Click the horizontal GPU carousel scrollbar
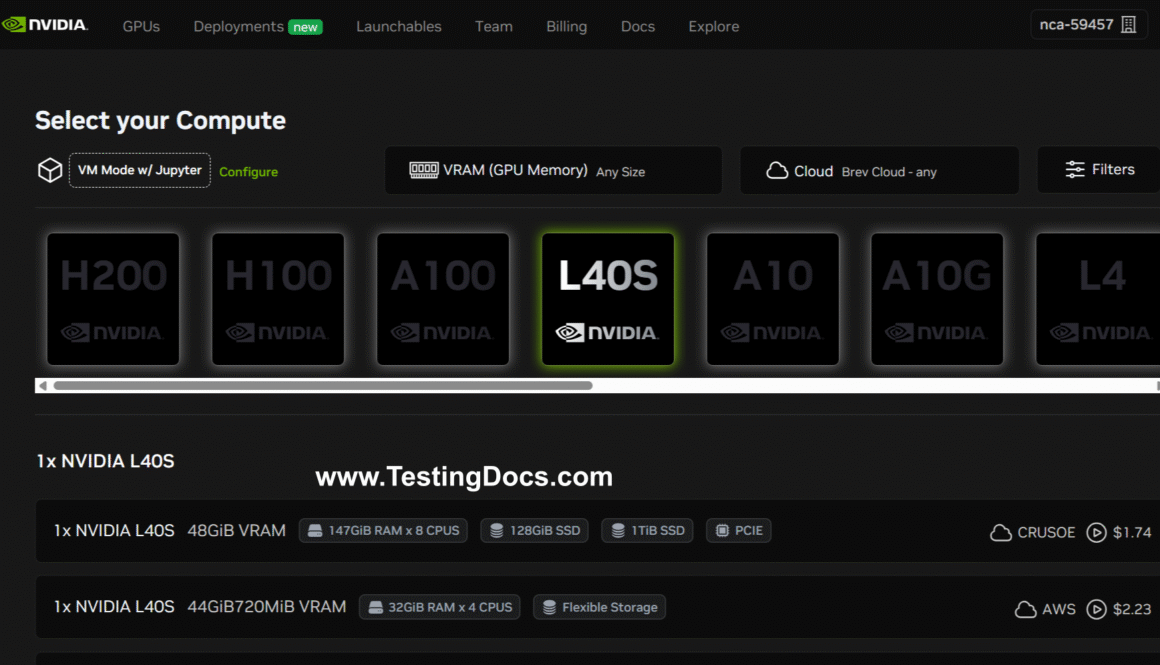Image resolution: width=1160 pixels, height=665 pixels. 322,385
